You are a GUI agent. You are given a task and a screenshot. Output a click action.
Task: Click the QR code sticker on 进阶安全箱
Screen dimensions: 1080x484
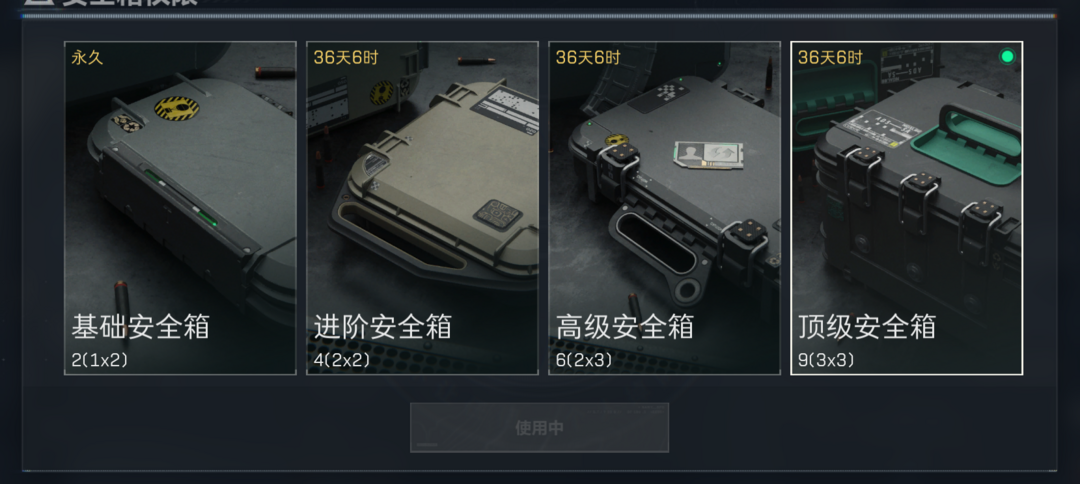pos(497,214)
